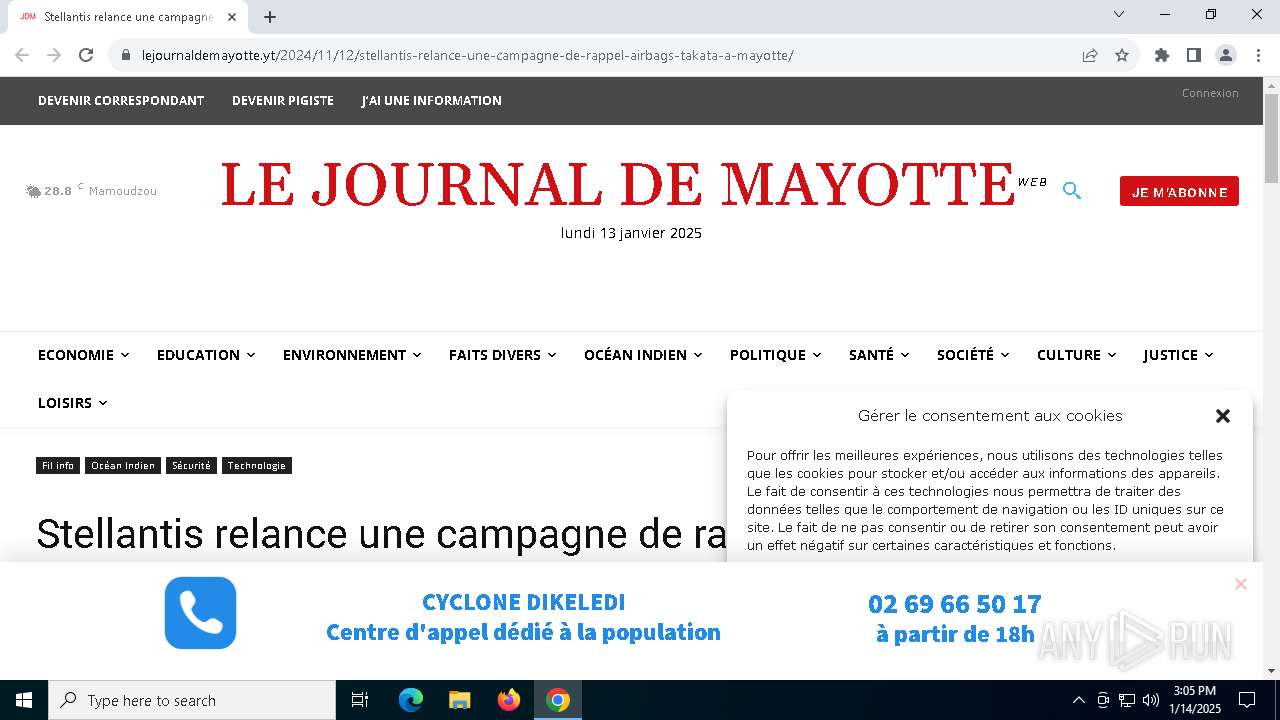The width and height of the screenshot is (1280, 720).
Task: Click the Windows taskbar search box
Action: [192, 700]
